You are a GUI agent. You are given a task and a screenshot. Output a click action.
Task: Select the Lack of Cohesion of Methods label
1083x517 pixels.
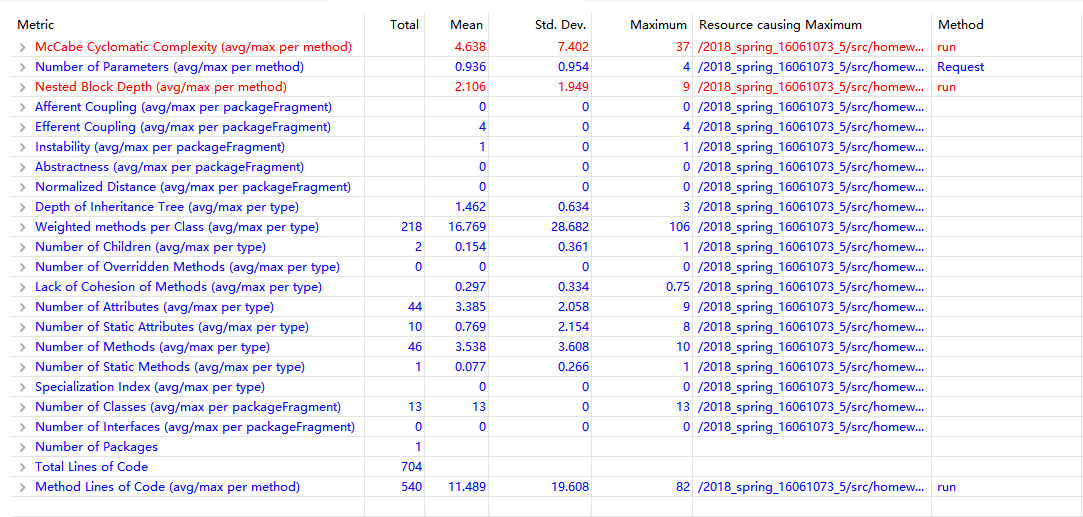[x=178, y=287]
